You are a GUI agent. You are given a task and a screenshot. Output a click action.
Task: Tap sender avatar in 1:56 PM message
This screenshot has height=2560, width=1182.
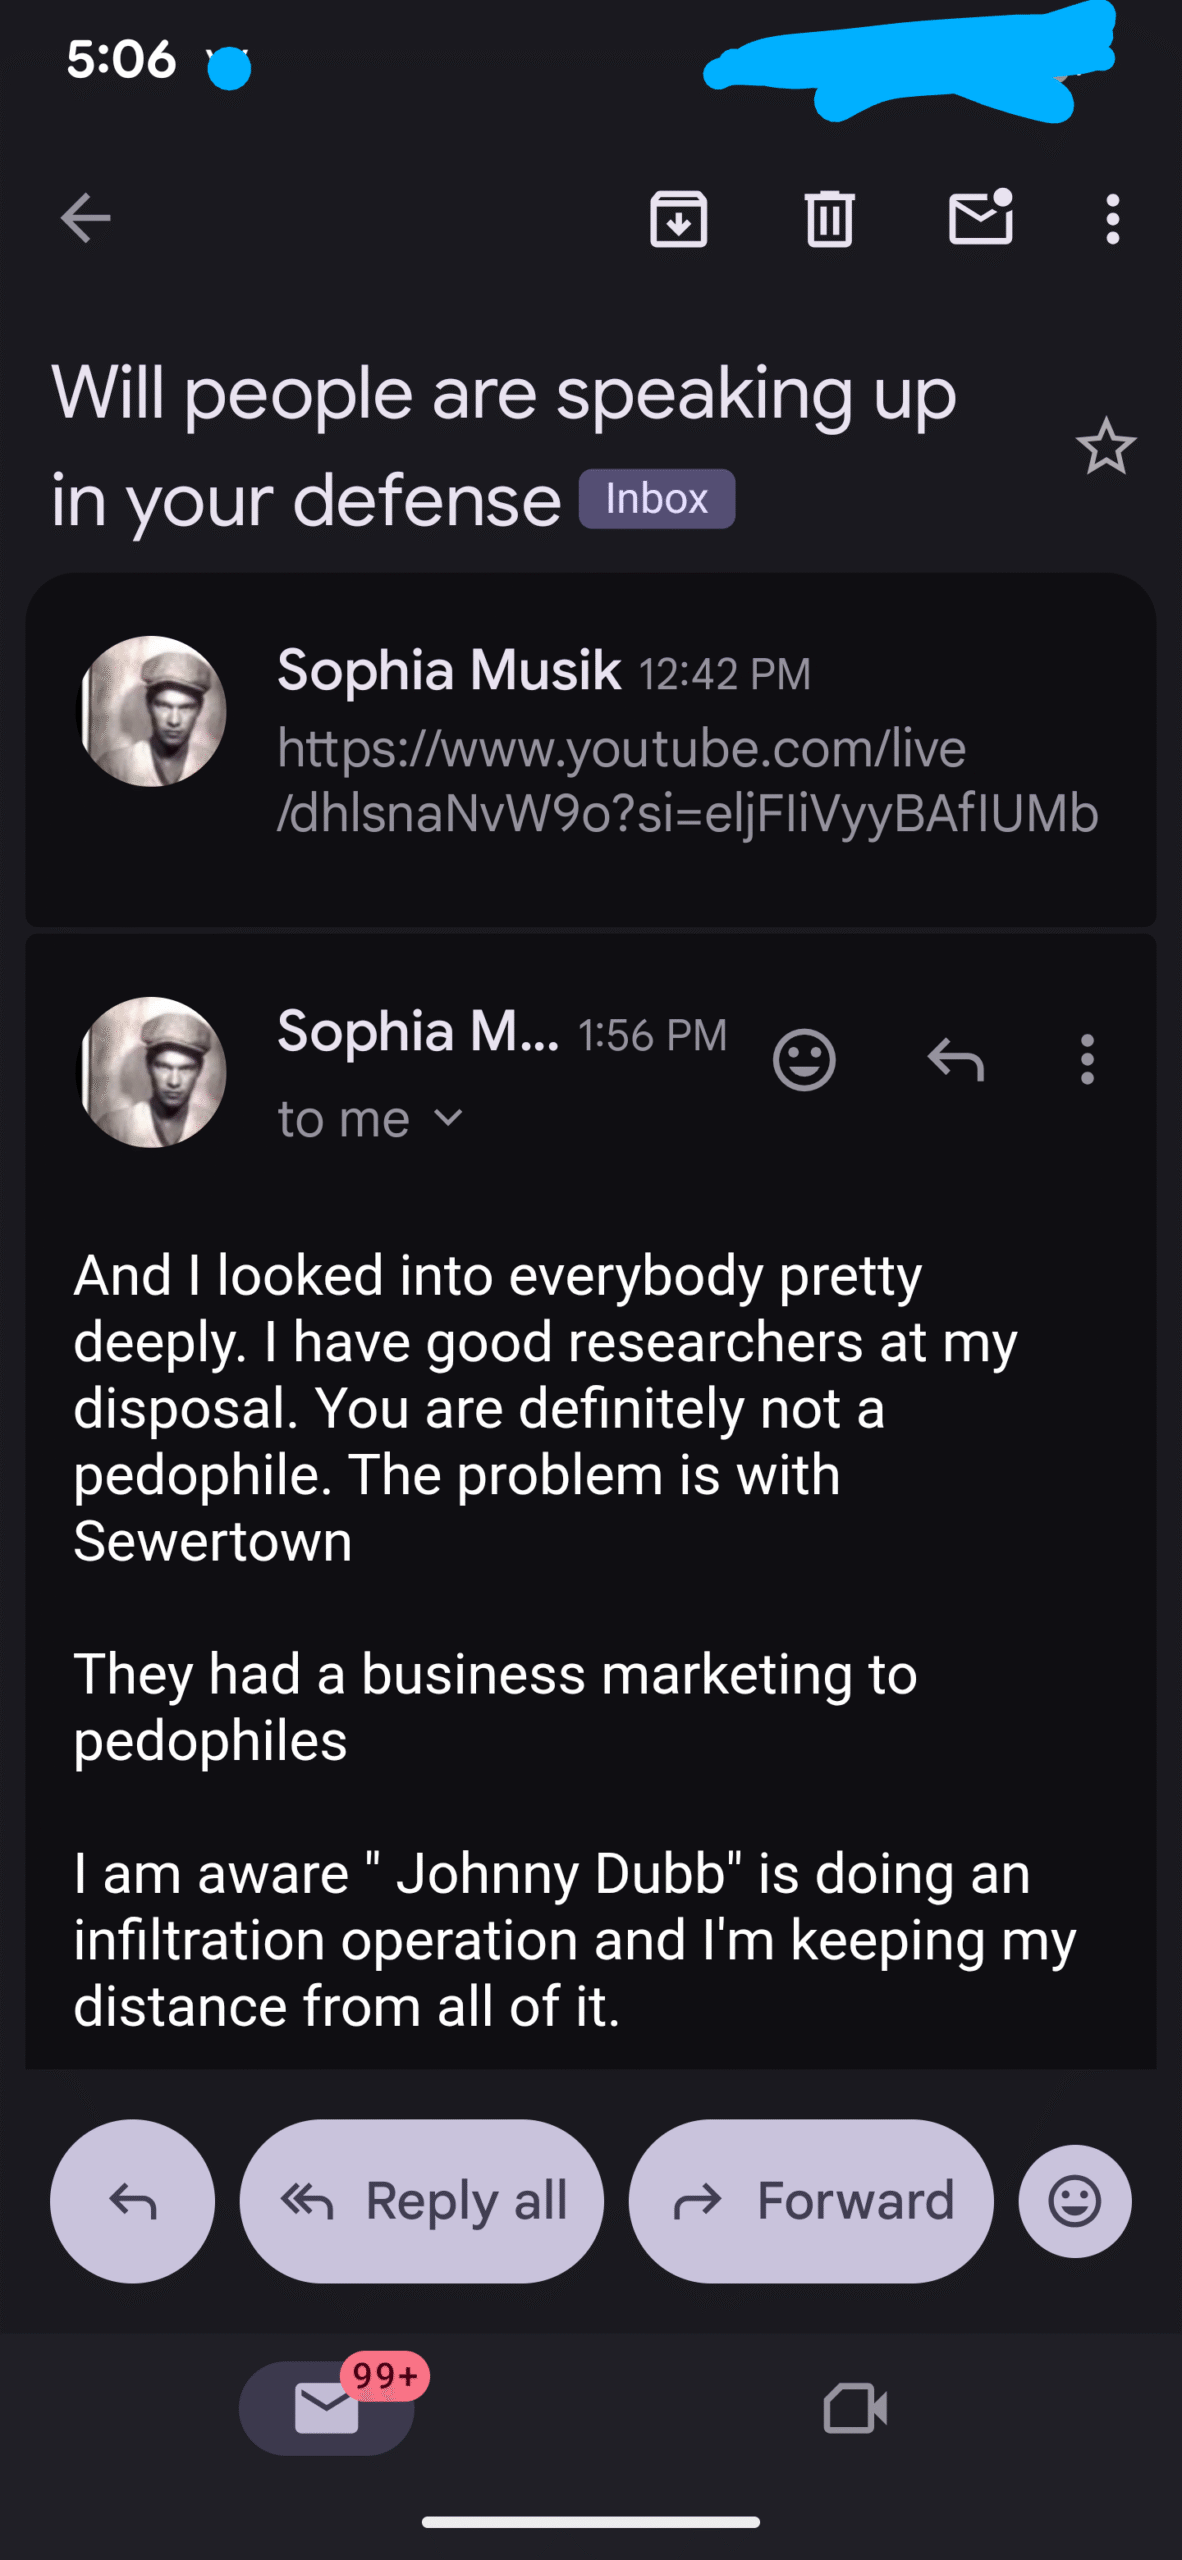[153, 1072]
